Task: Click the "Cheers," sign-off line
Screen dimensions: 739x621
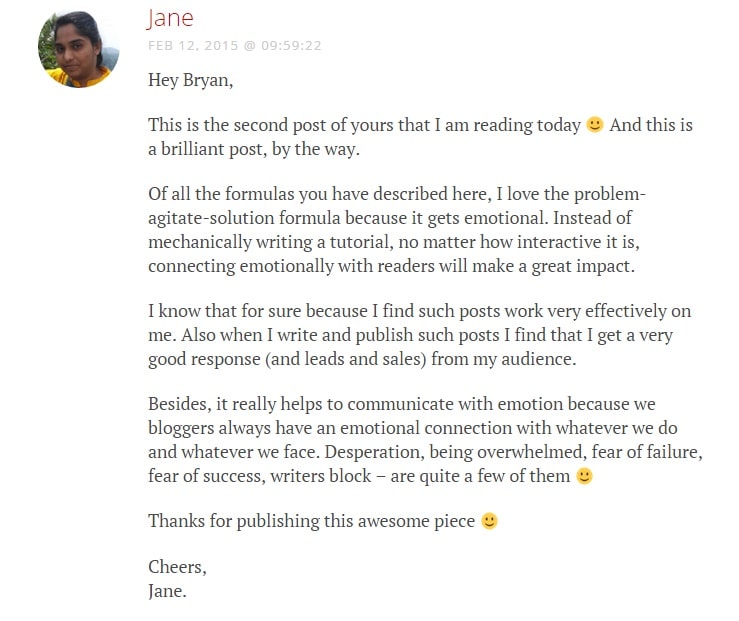Action: [177, 567]
